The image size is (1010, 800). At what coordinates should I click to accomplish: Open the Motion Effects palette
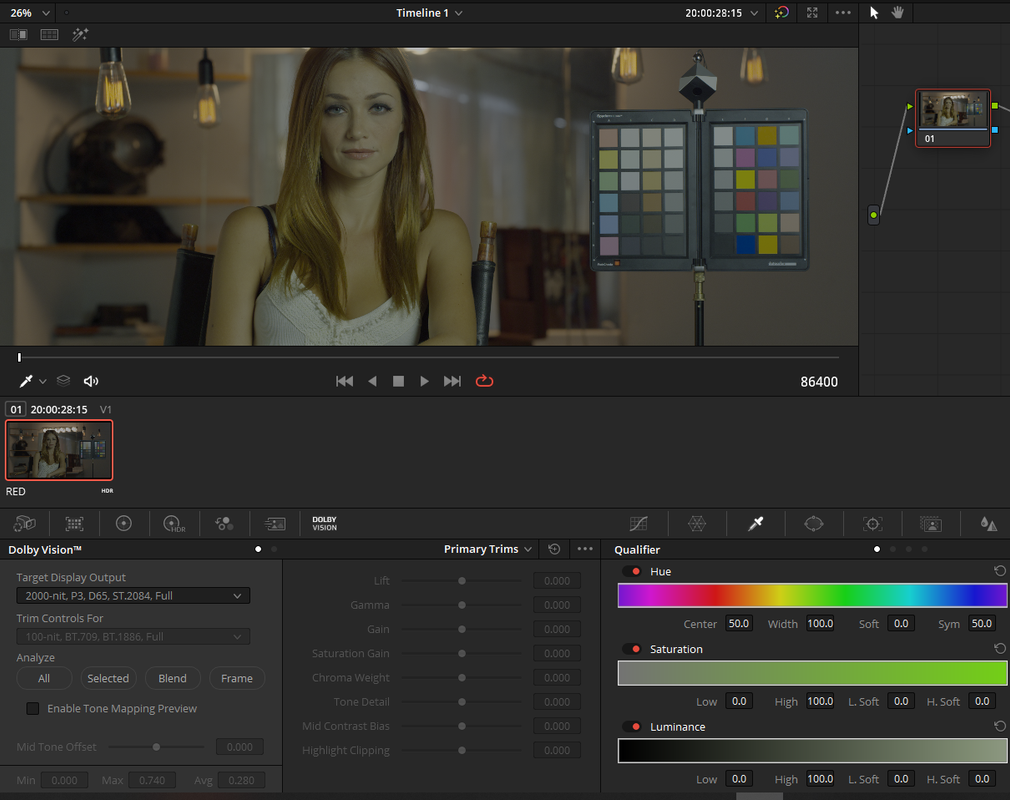coord(275,524)
